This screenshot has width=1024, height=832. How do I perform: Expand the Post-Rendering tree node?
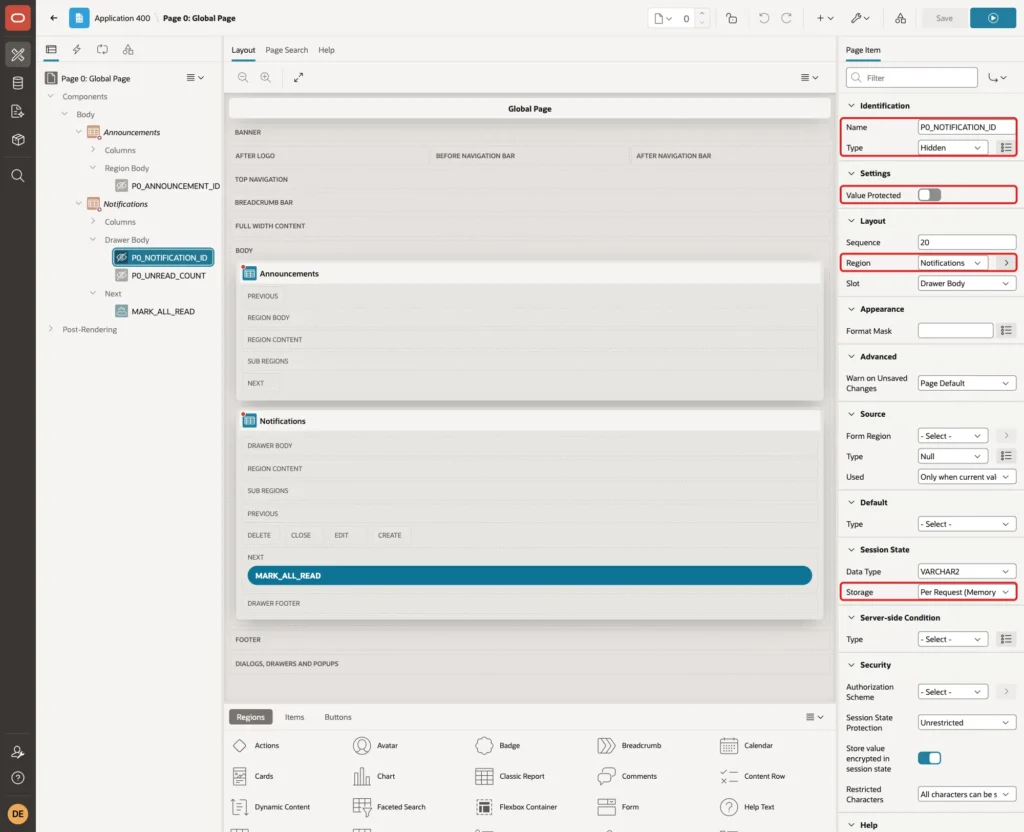point(50,329)
